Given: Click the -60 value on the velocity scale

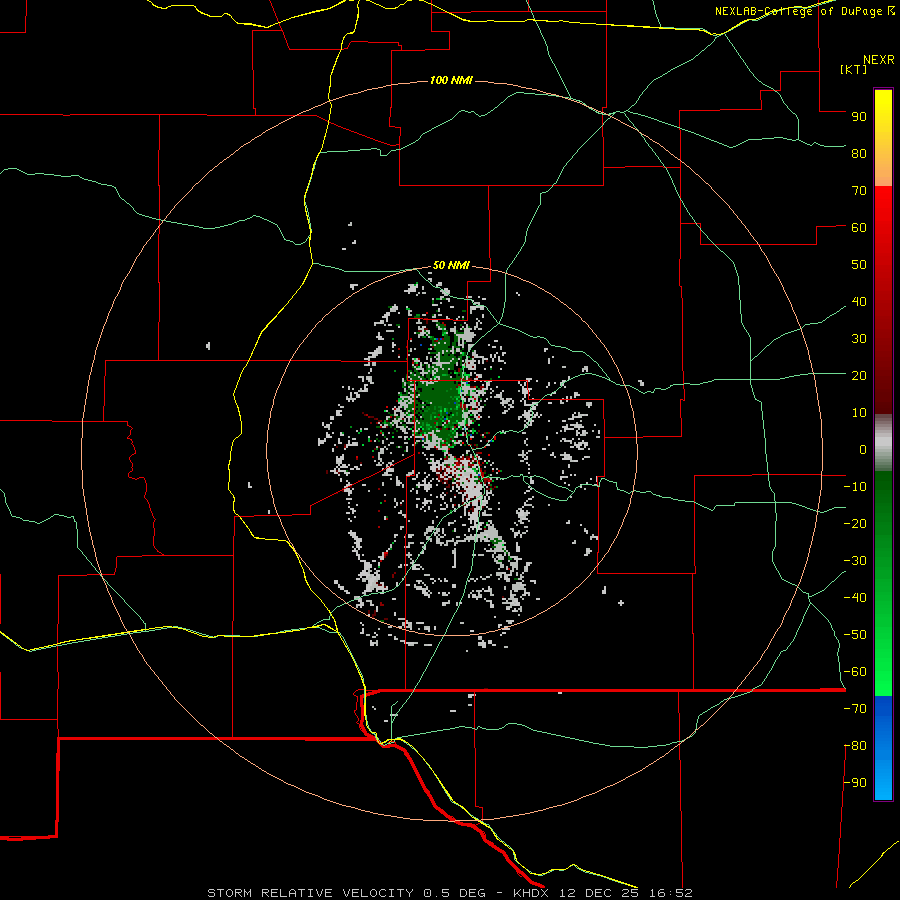Looking at the screenshot, I should [855, 672].
